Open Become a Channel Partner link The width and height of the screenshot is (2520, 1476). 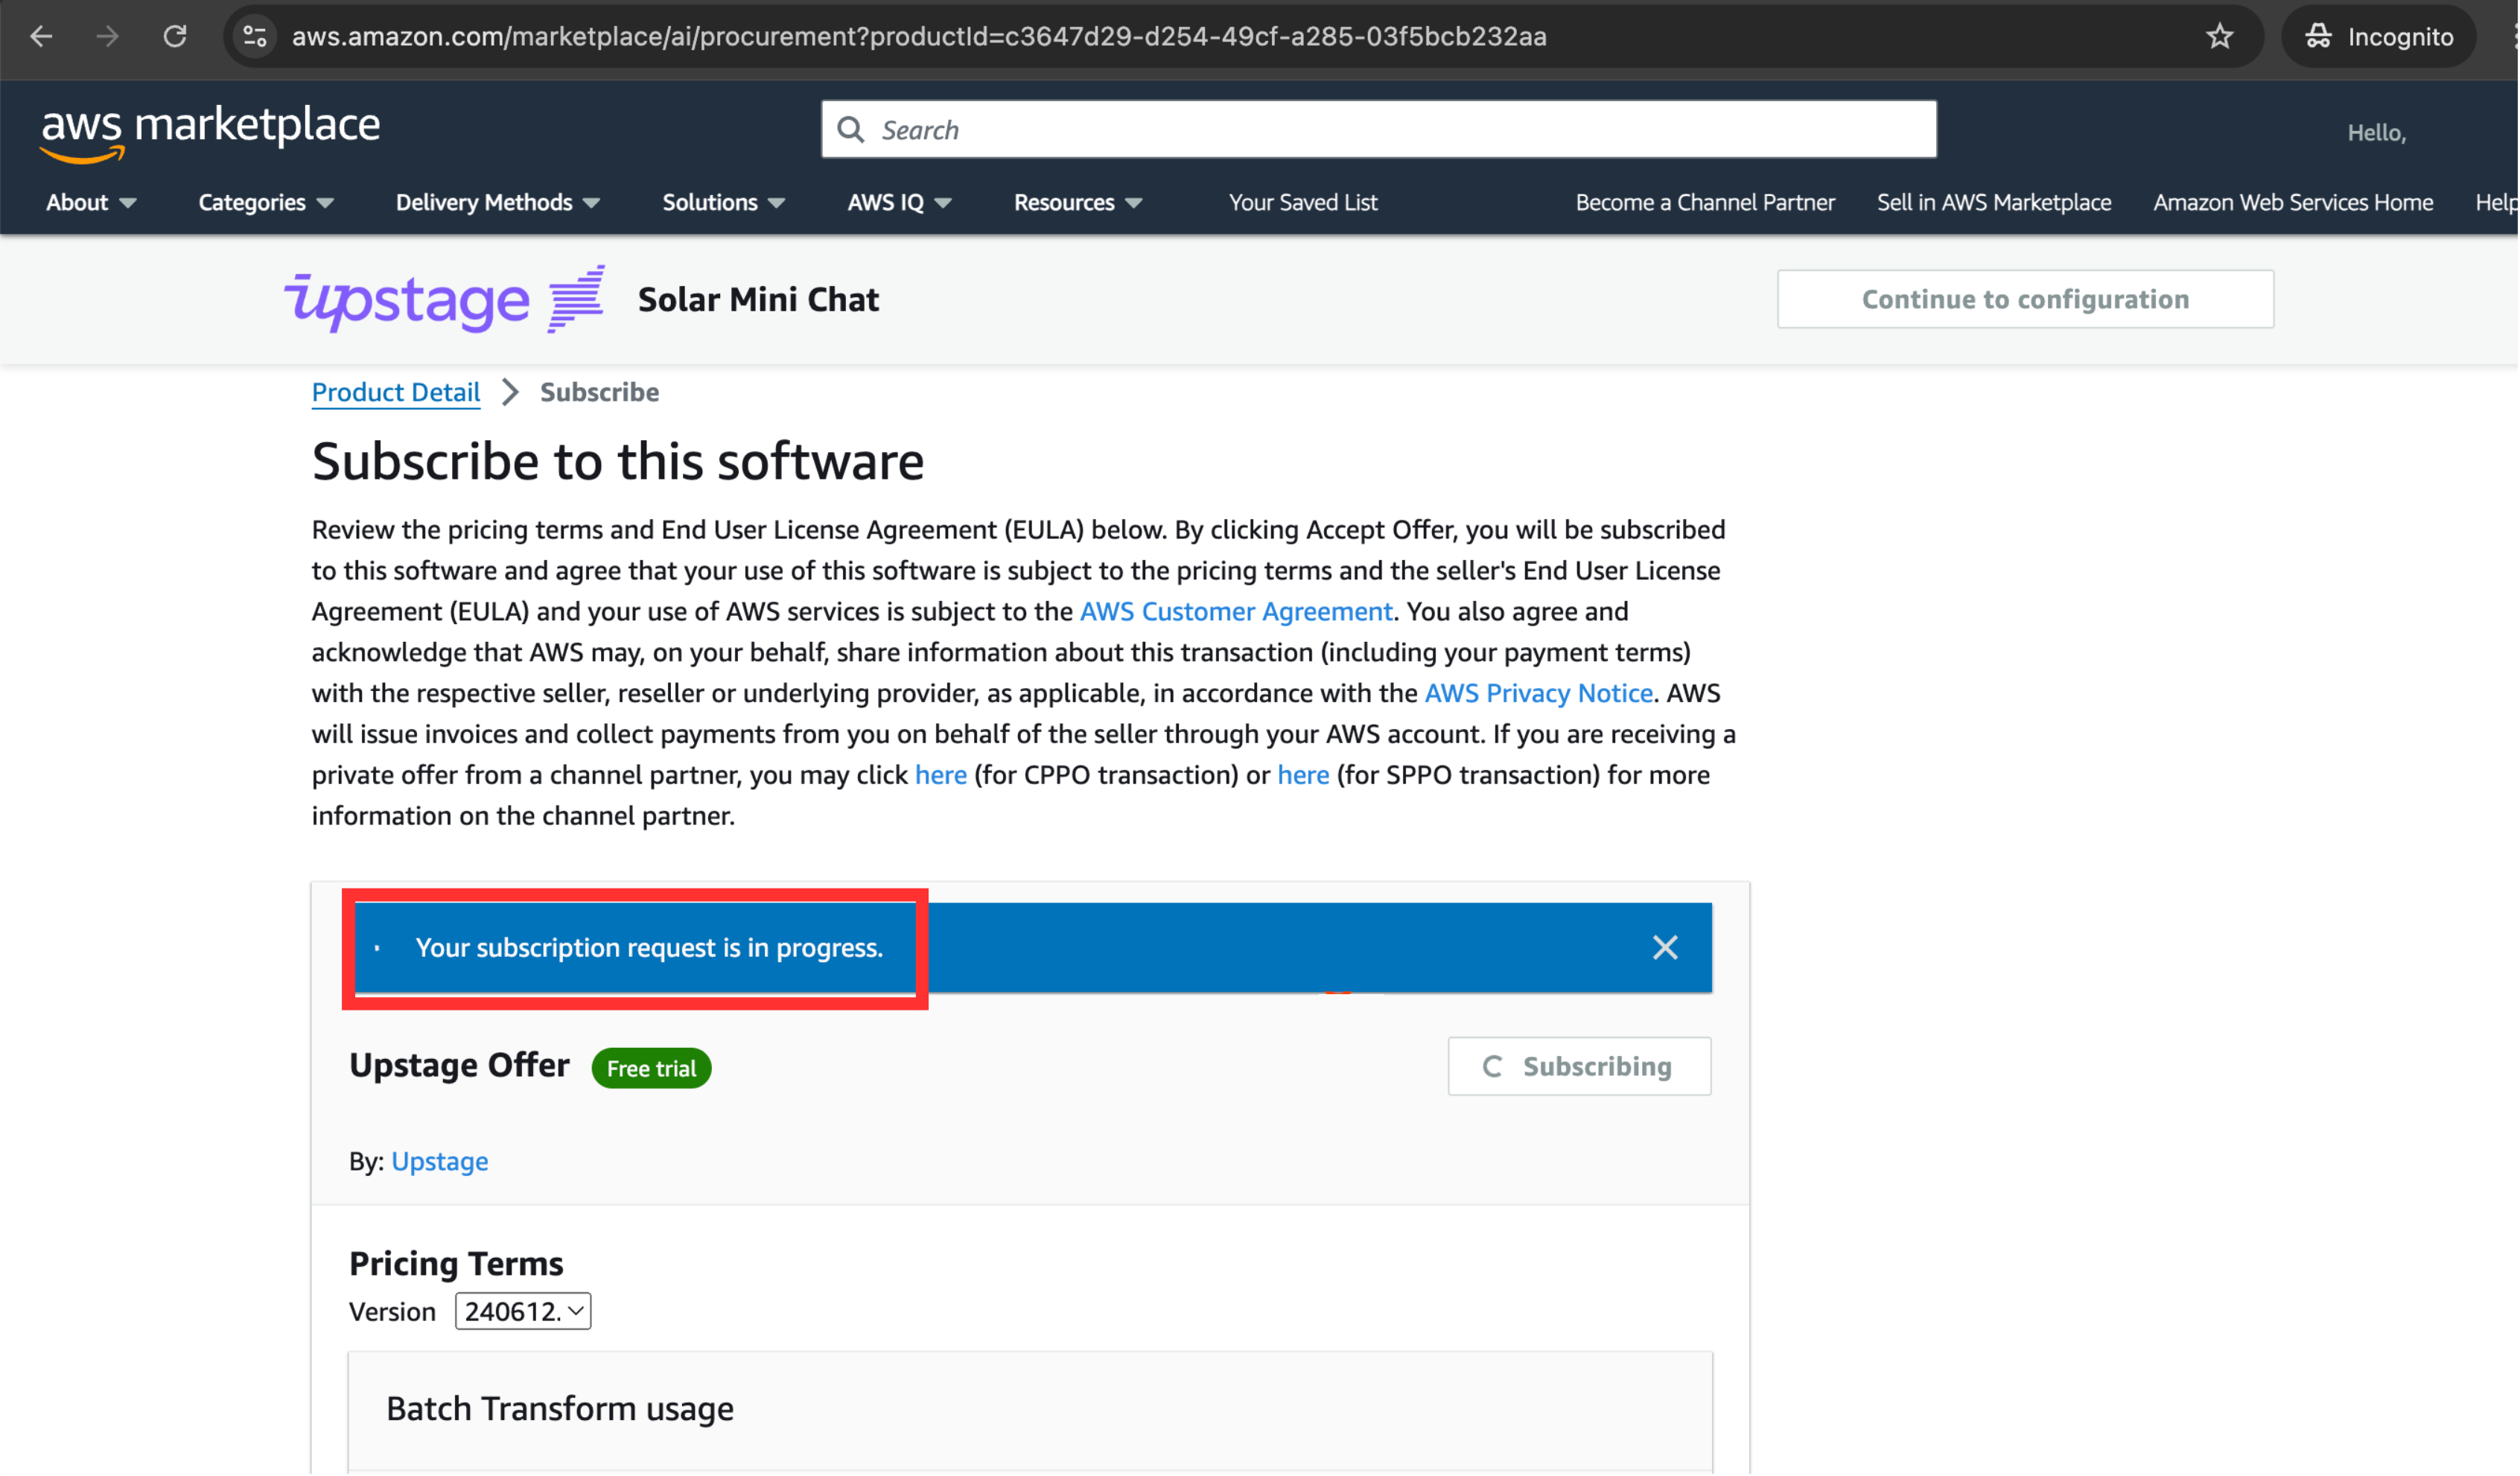(1707, 203)
